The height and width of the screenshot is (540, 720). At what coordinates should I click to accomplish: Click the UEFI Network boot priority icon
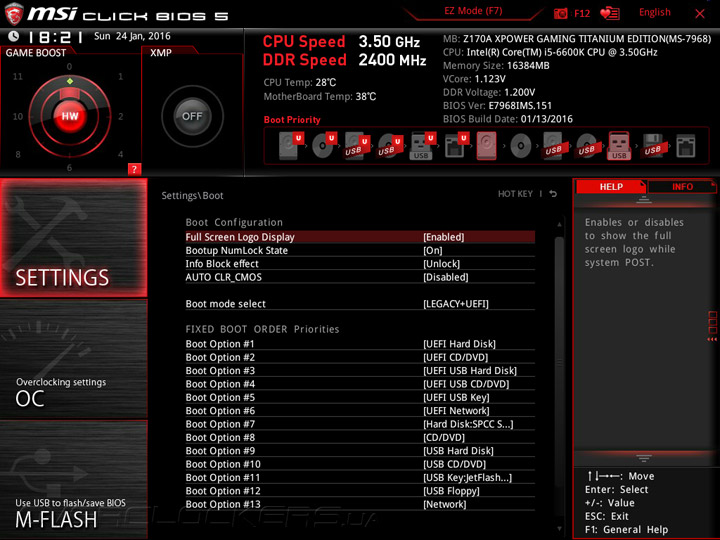coord(456,146)
